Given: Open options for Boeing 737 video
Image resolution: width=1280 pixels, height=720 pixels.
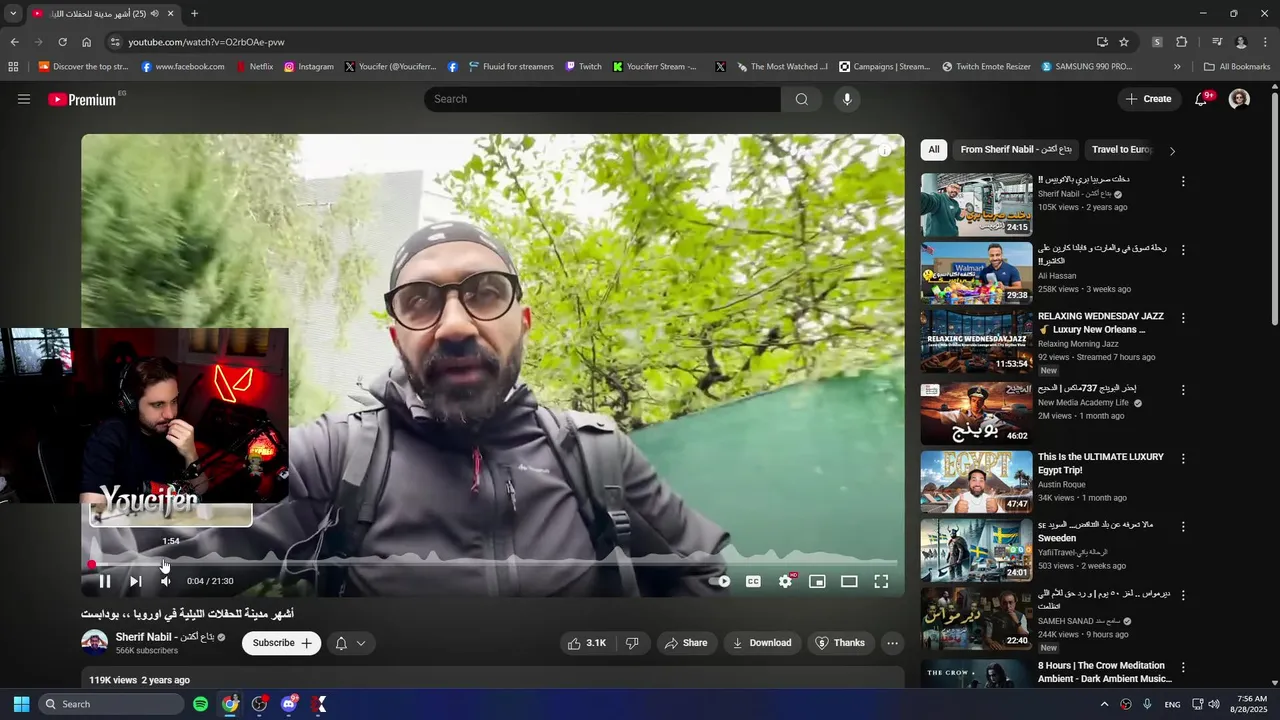Looking at the screenshot, I should click(x=1183, y=390).
